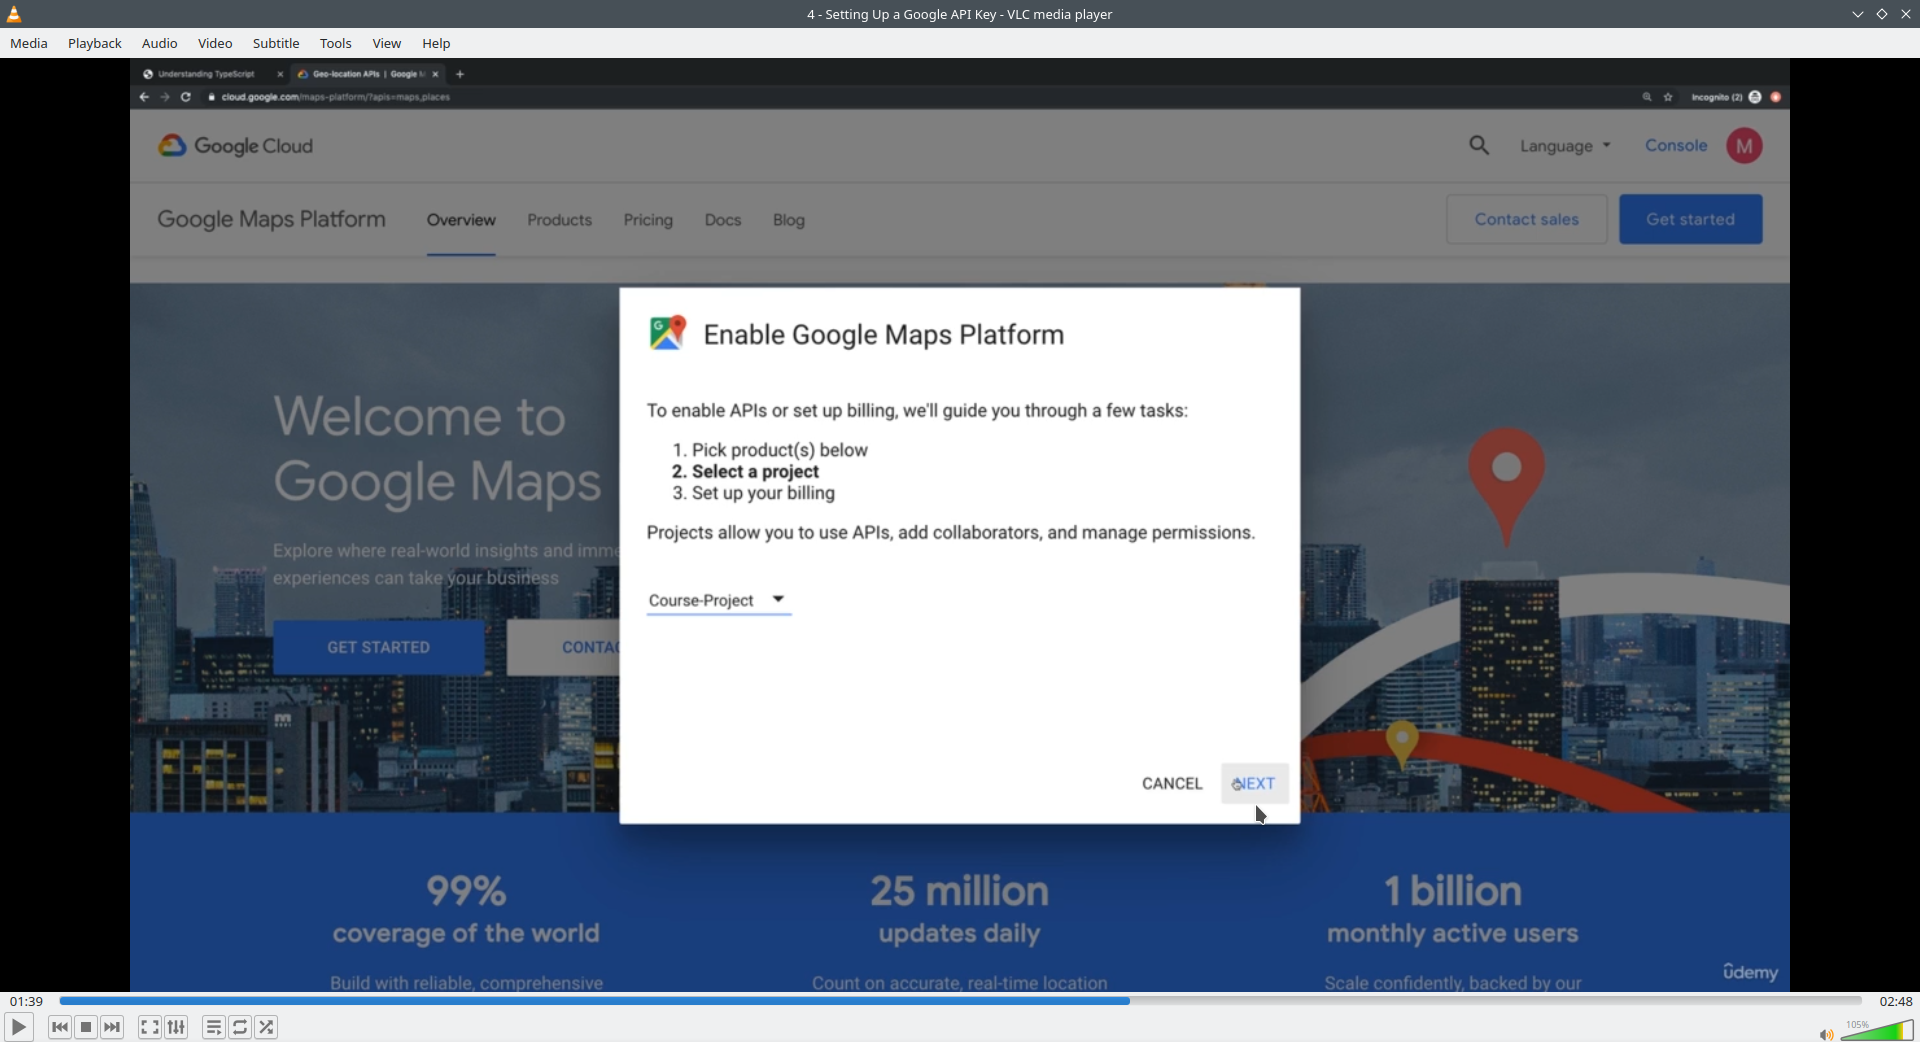Click the browser forward arrow
This screenshot has width=1920, height=1042.
[165, 97]
